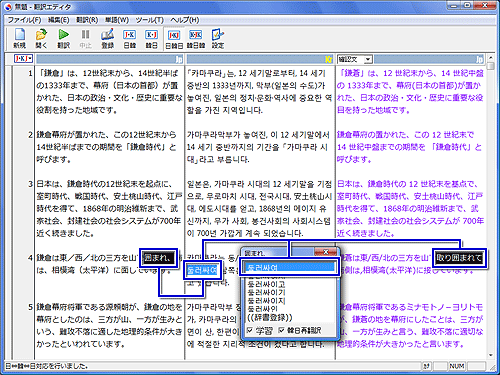Create a new document with 新規 icon

click(x=19, y=39)
